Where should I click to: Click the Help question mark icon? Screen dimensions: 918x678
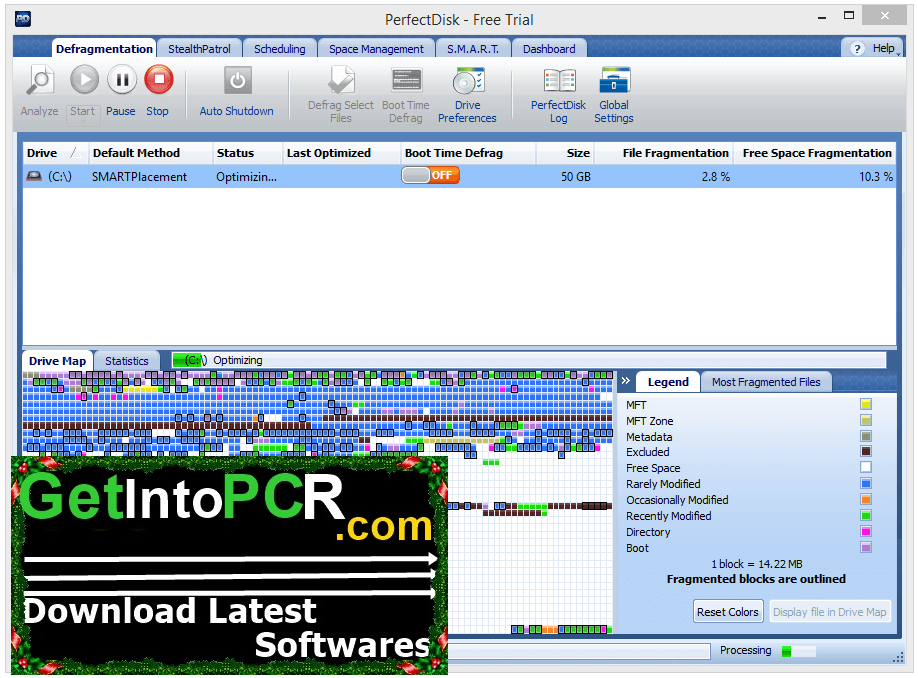point(857,49)
